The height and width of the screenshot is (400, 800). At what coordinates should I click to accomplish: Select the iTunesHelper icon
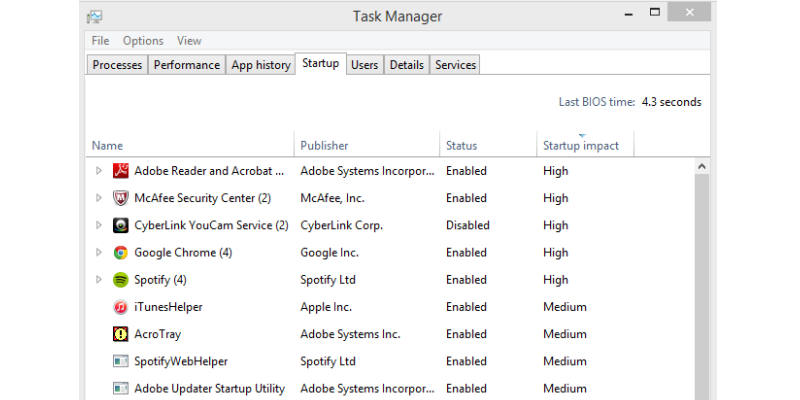tap(120, 307)
